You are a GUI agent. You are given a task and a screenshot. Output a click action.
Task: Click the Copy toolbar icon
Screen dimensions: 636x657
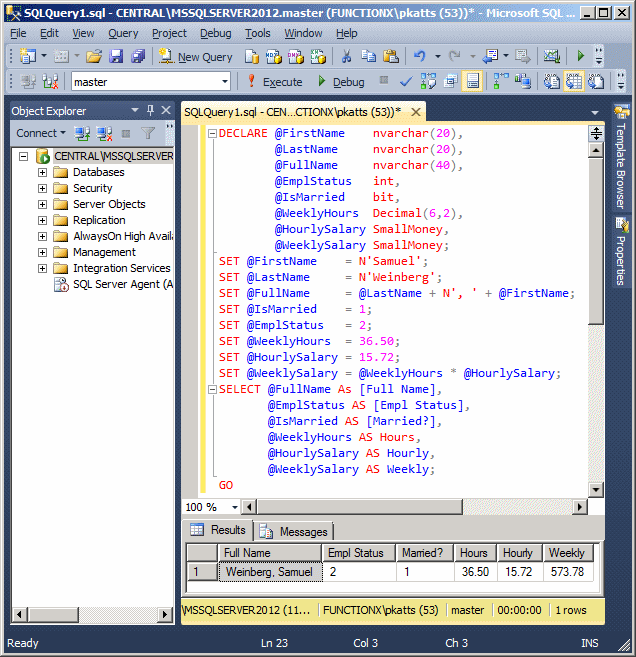369,56
